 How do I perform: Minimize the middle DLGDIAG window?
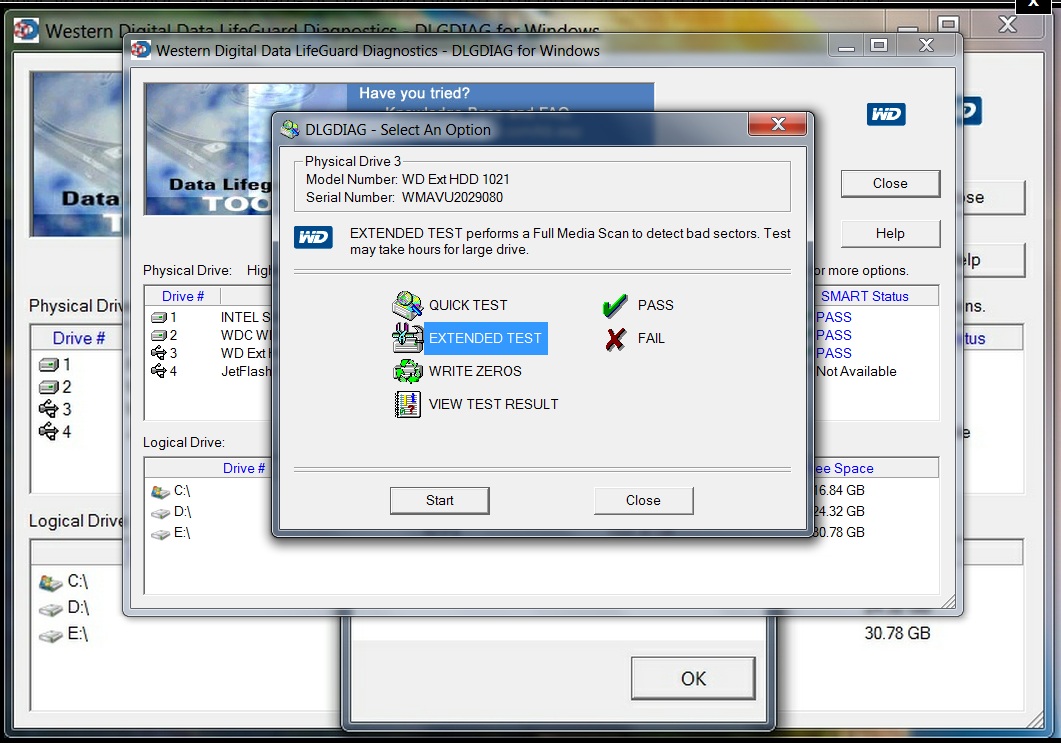tap(846, 46)
